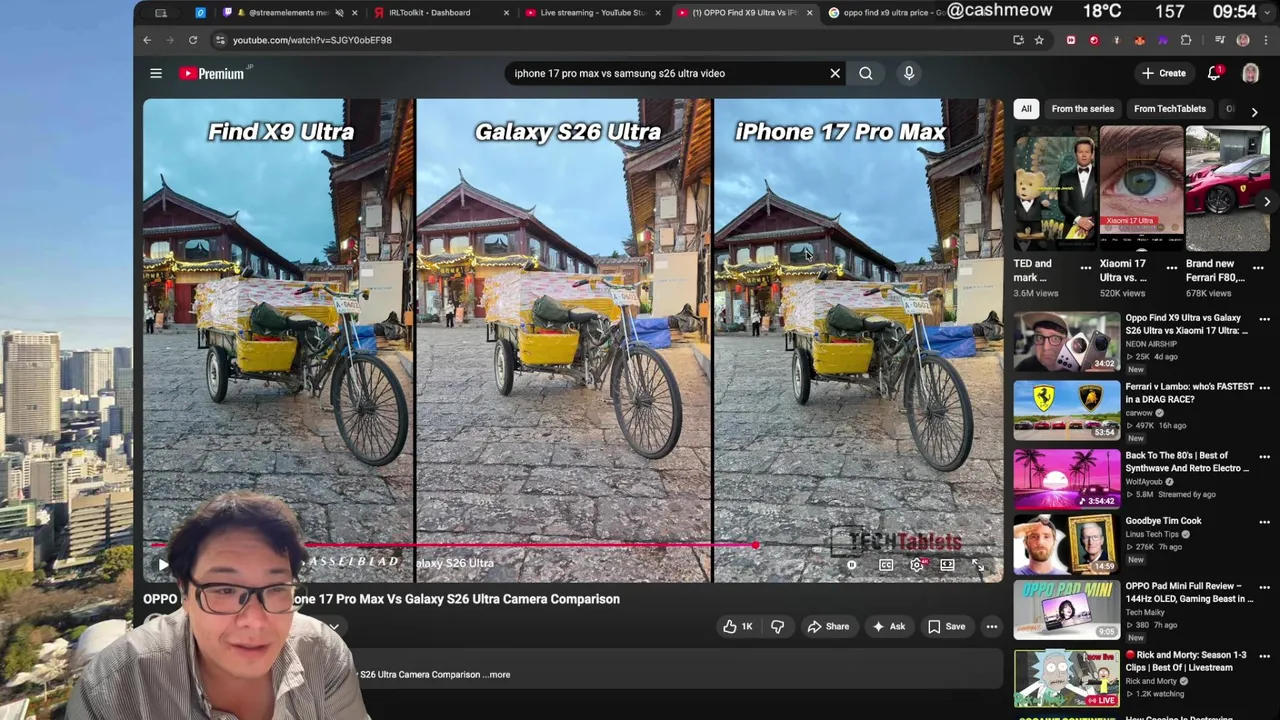Screen dimensions: 1280x720
Task: Run search with the magnifier button
Action: click(x=866, y=73)
